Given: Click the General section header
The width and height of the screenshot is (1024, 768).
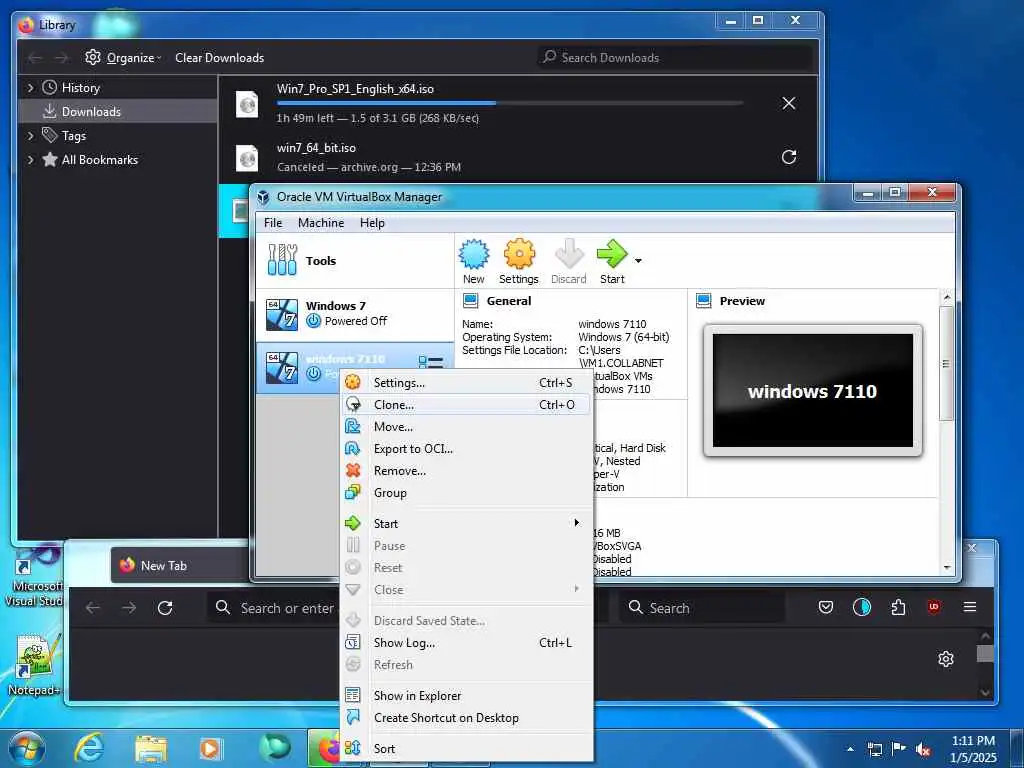Looking at the screenshot, I should (x=509, y=301).
